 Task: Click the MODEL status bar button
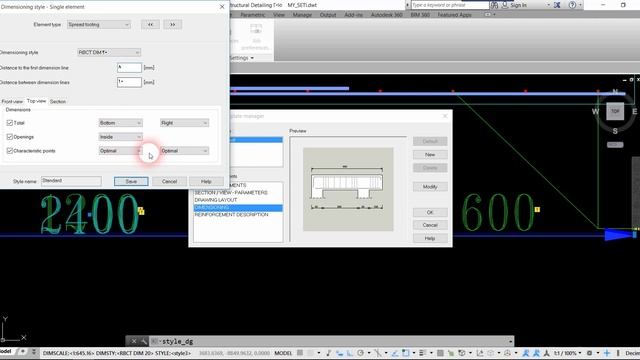(x=283, y=353)
